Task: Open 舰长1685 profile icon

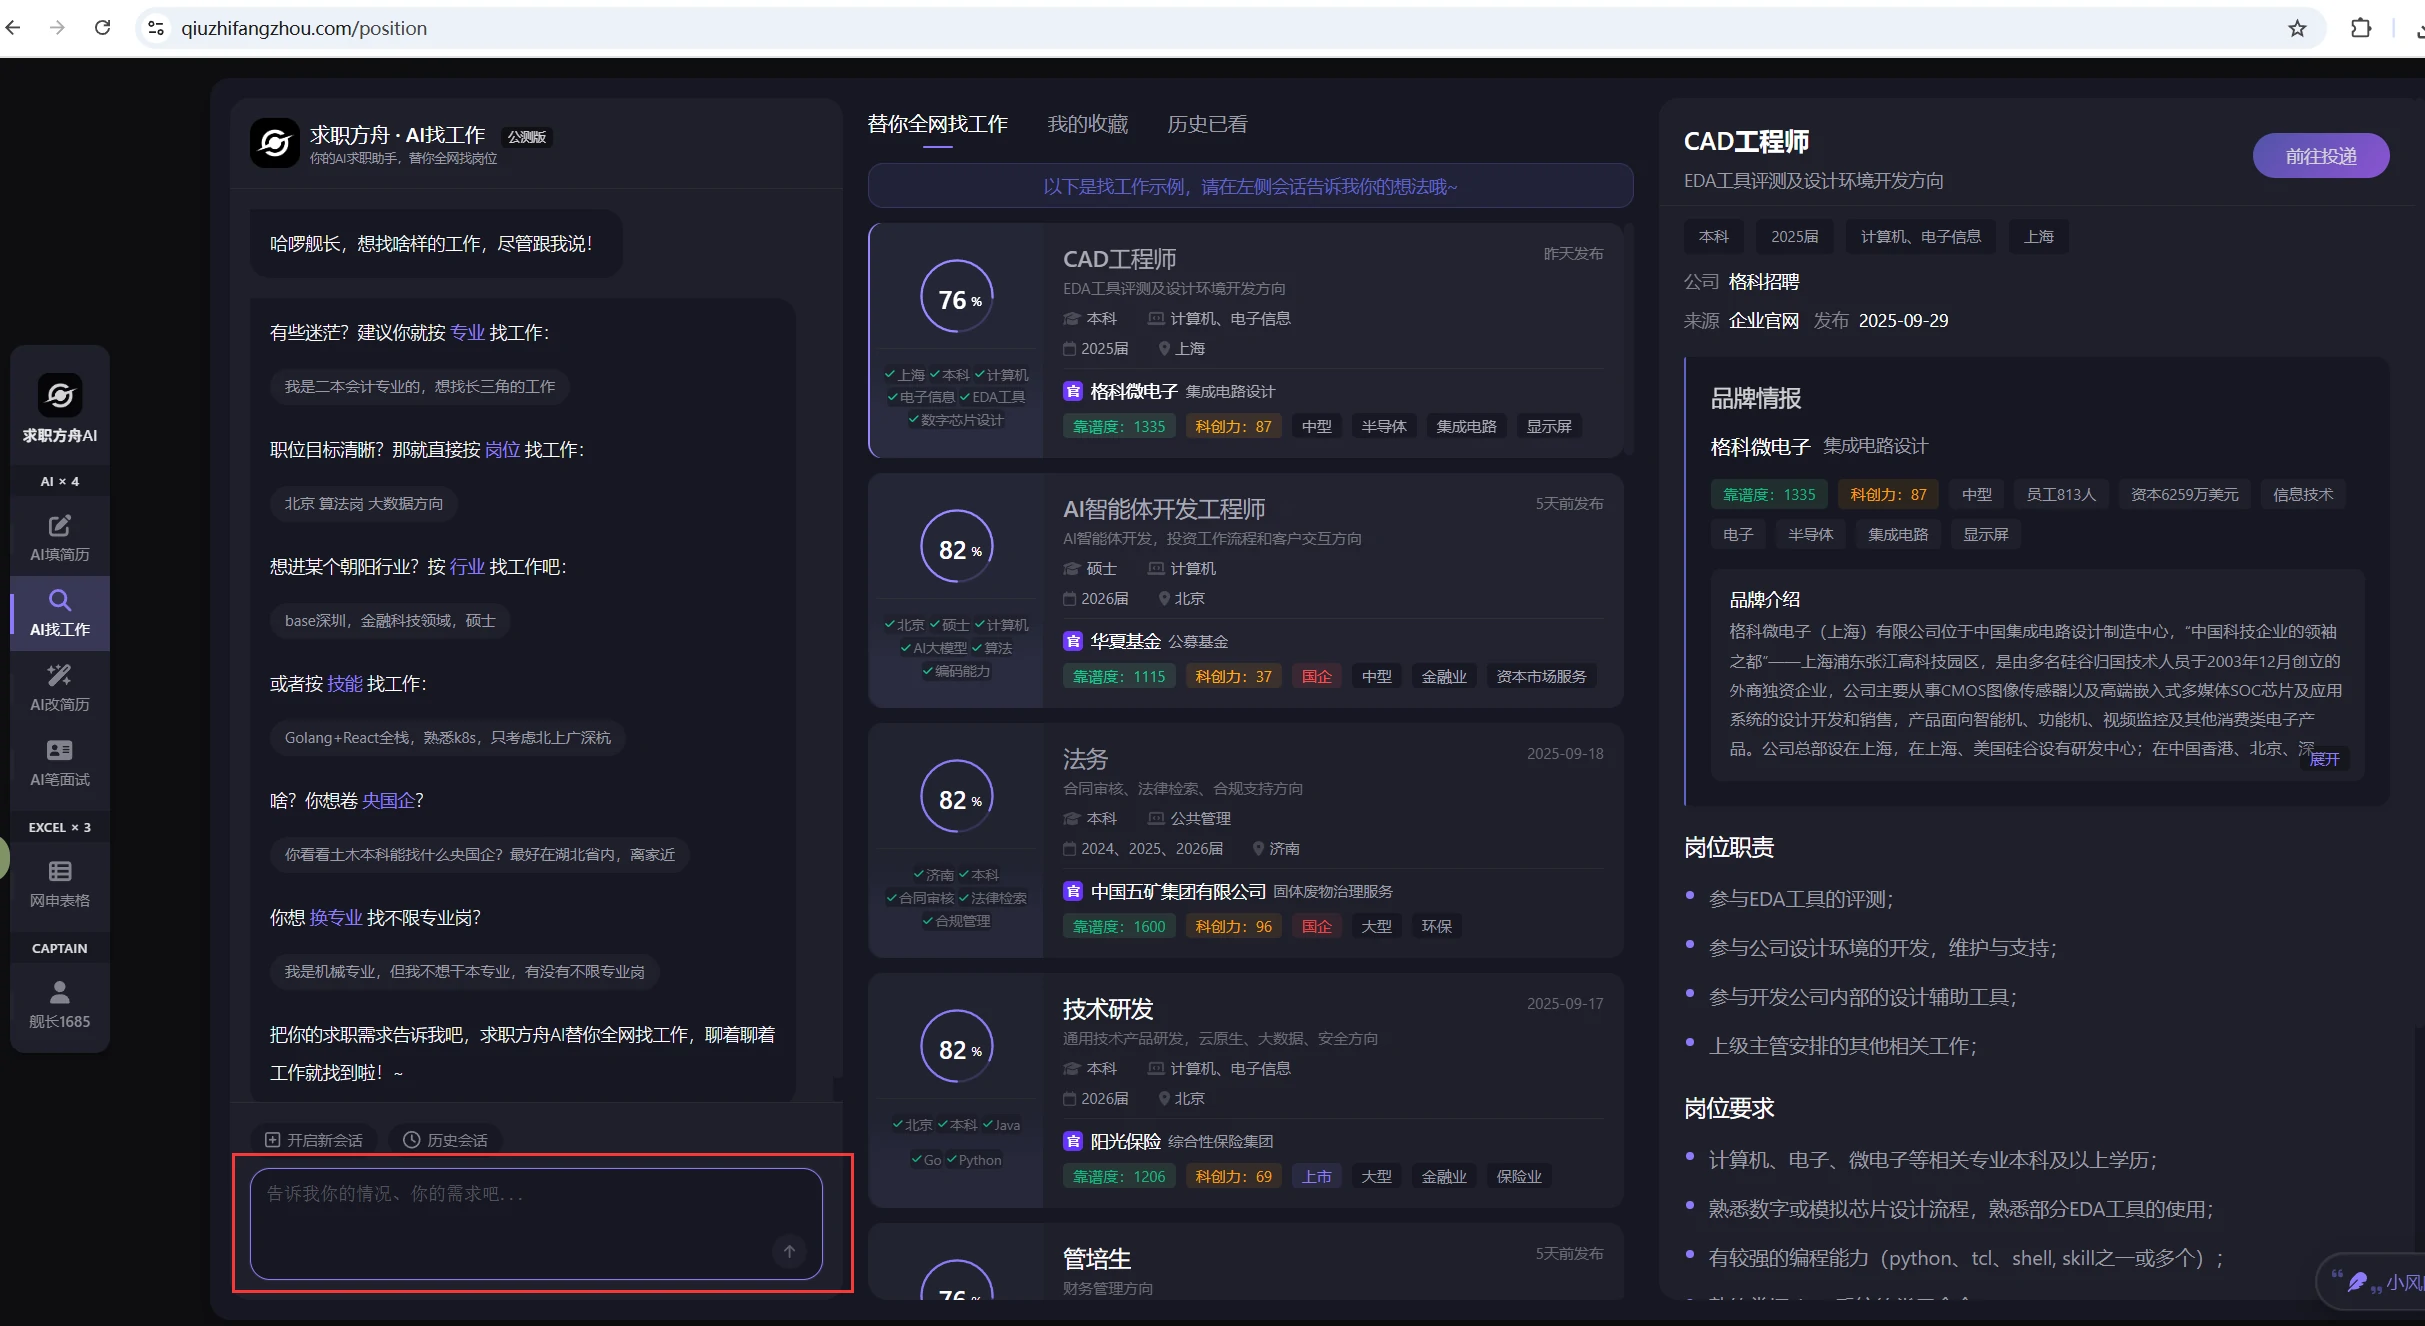Action: (59, 1004)
